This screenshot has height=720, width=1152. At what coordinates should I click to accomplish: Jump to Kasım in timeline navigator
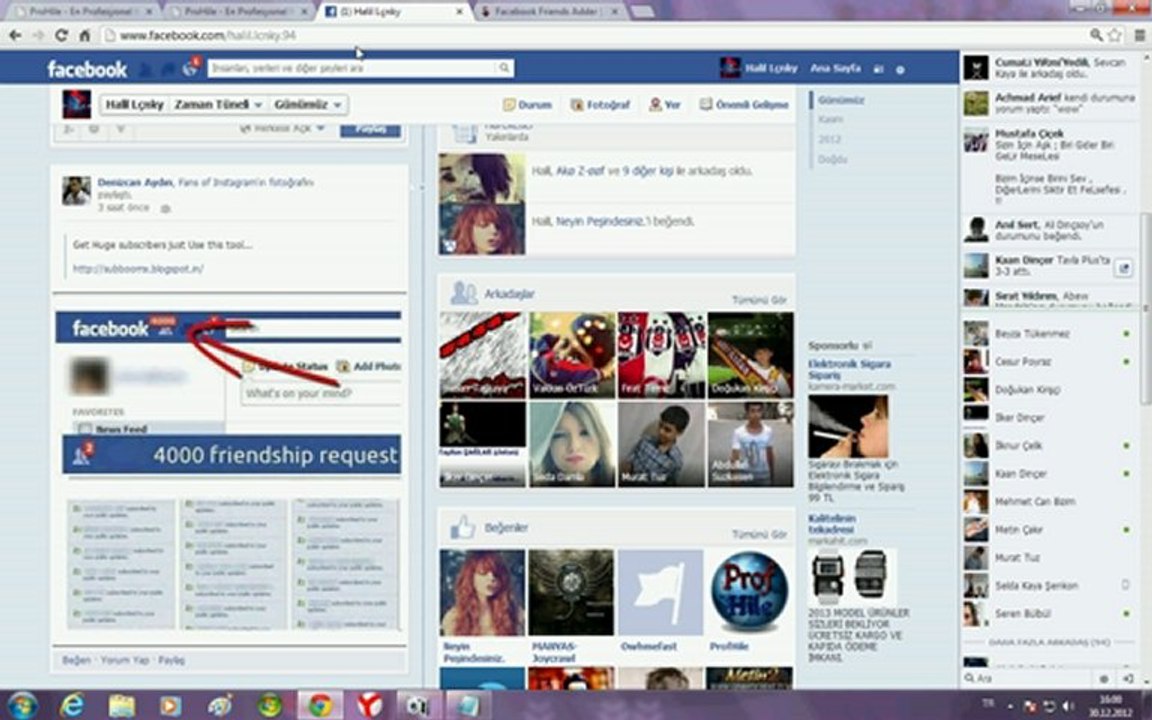point(830,119)
